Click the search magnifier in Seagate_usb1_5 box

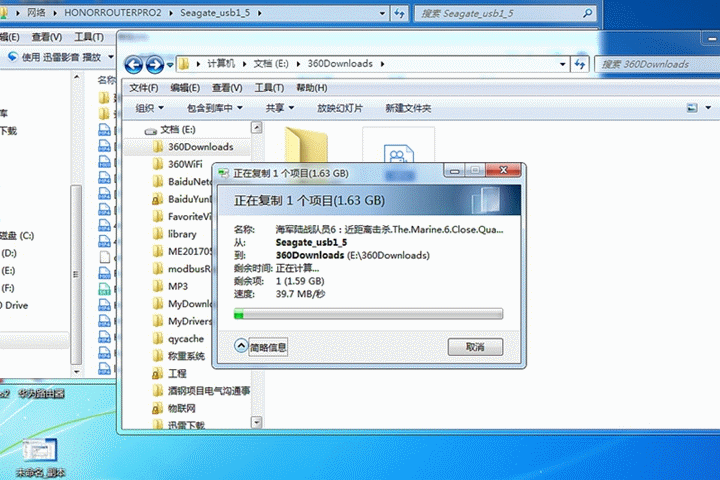(587, 13)
